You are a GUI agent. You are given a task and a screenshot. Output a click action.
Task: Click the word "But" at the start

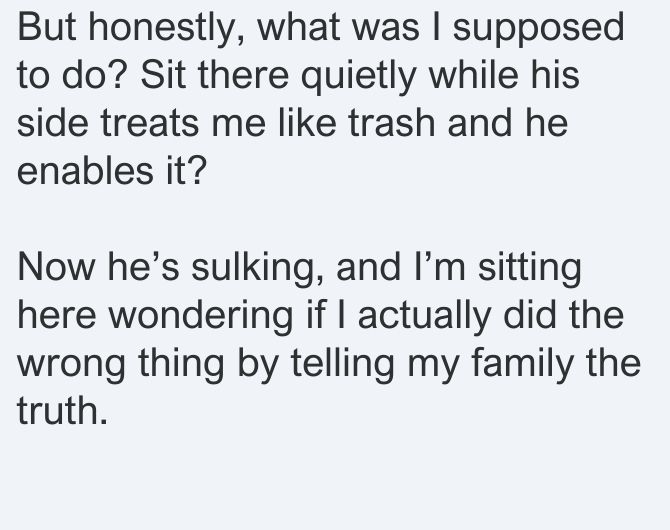click(47, 27)
